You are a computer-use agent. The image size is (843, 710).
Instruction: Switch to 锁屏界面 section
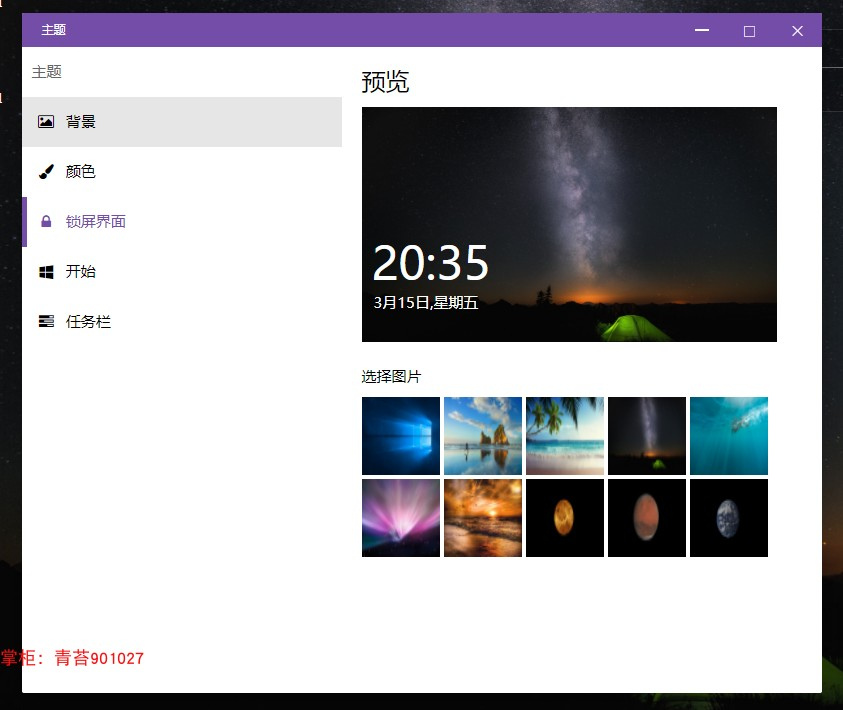coord(182,221)
